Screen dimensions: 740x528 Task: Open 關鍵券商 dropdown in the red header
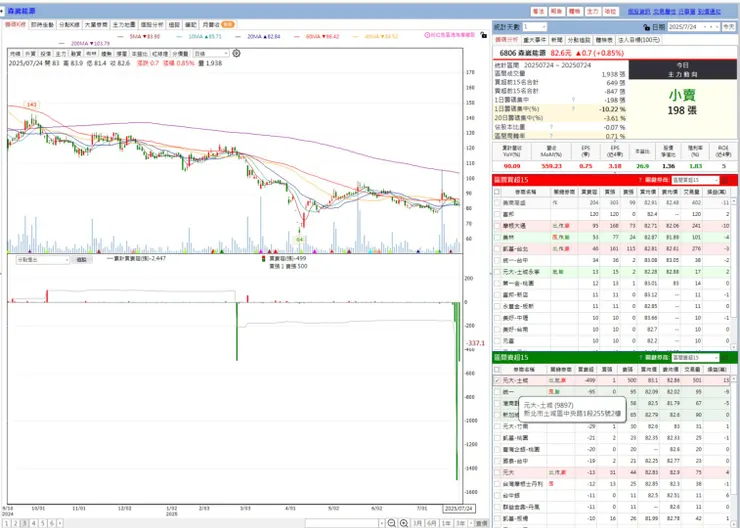click(x=695, y=180)
